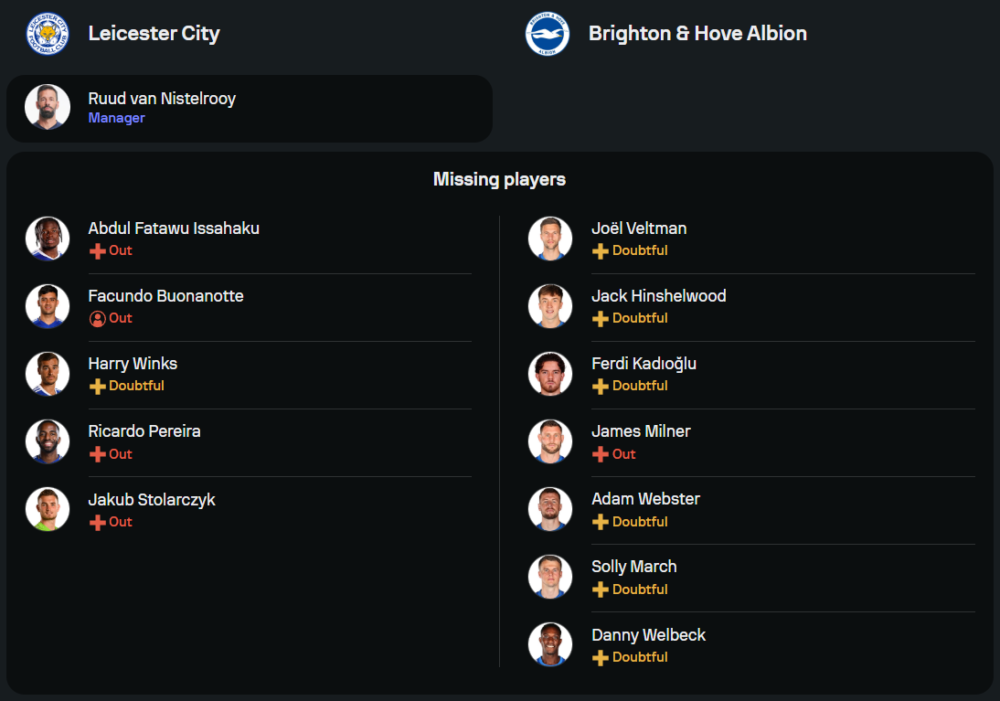Click Ruud van Nistelrooy's manager photo
The width and height of the screenshot is (1000, 701).
(x=47, y=107)
